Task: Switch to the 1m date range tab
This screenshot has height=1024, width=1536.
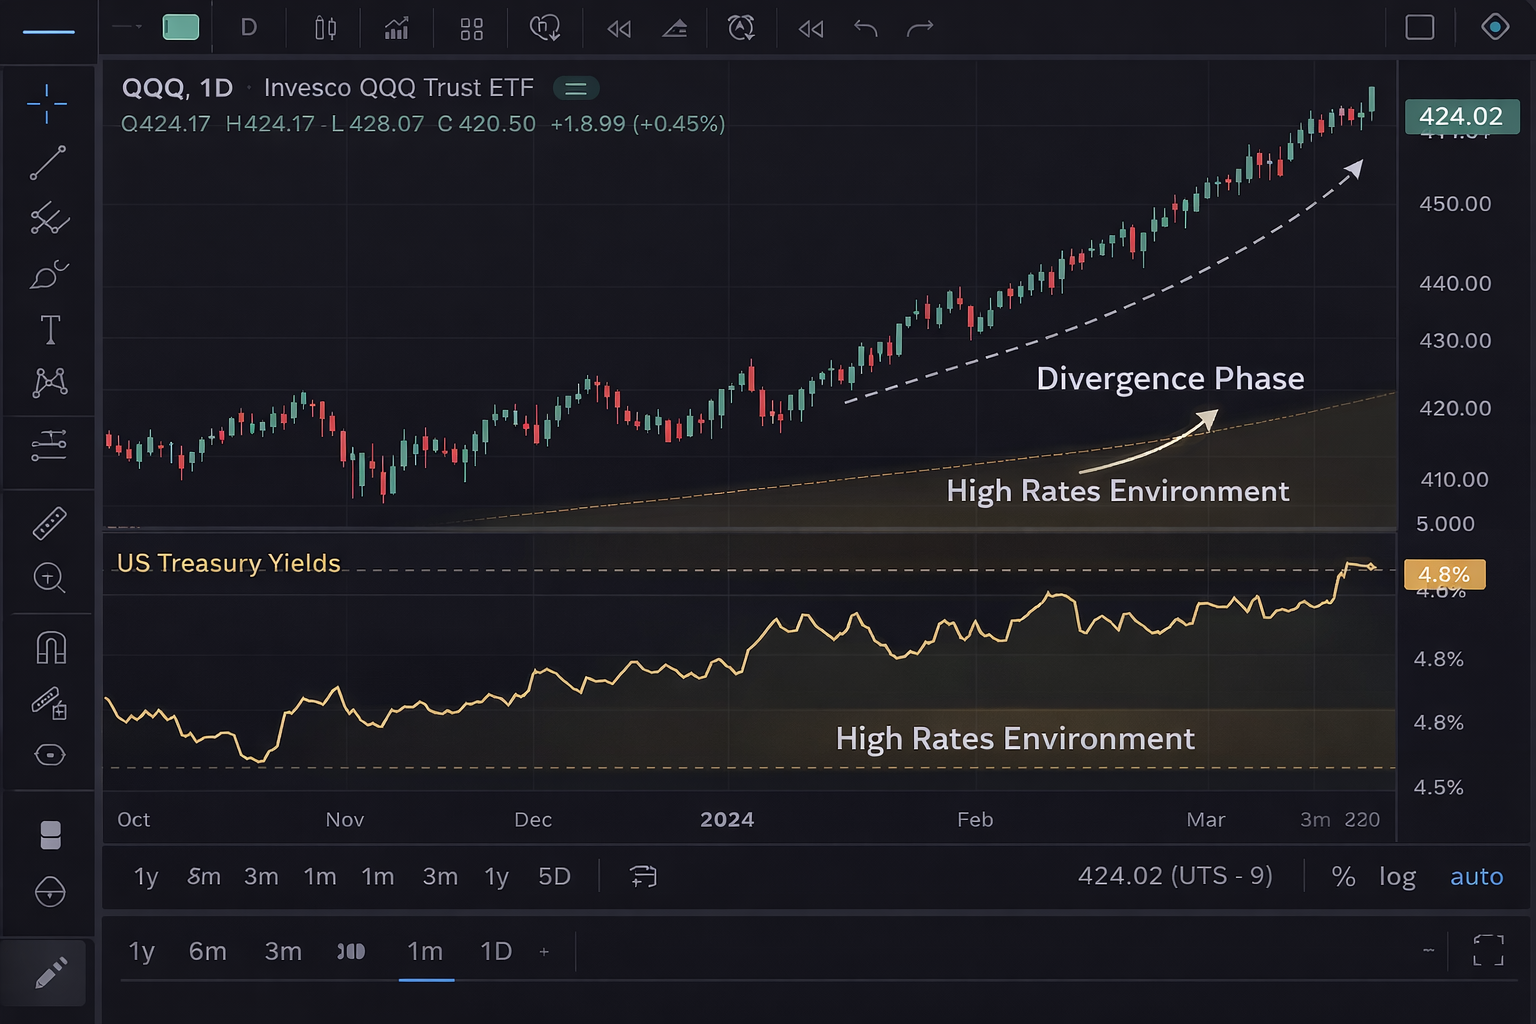Action: pos(426,952)
